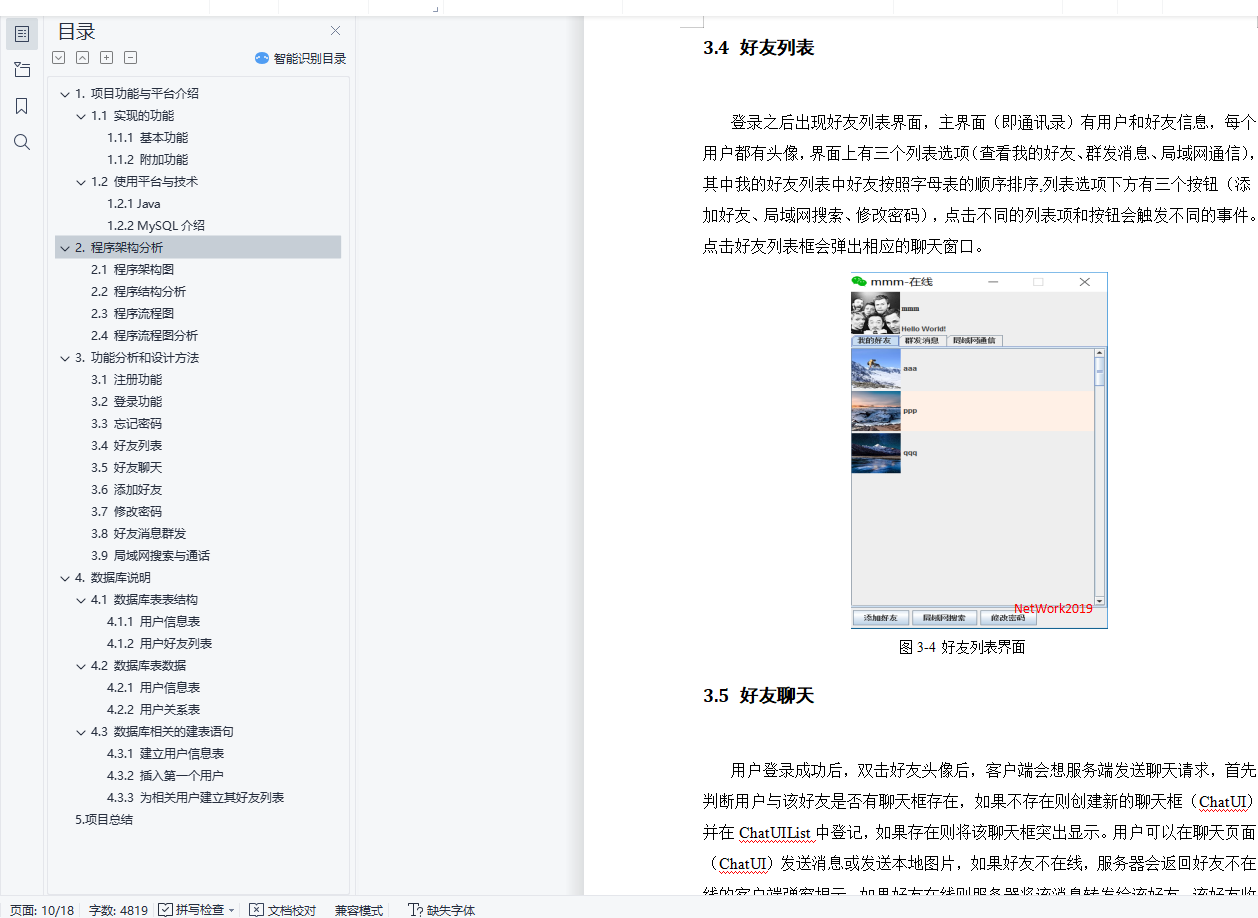Select outline row 2.1 程序架构图

point(132,270)
